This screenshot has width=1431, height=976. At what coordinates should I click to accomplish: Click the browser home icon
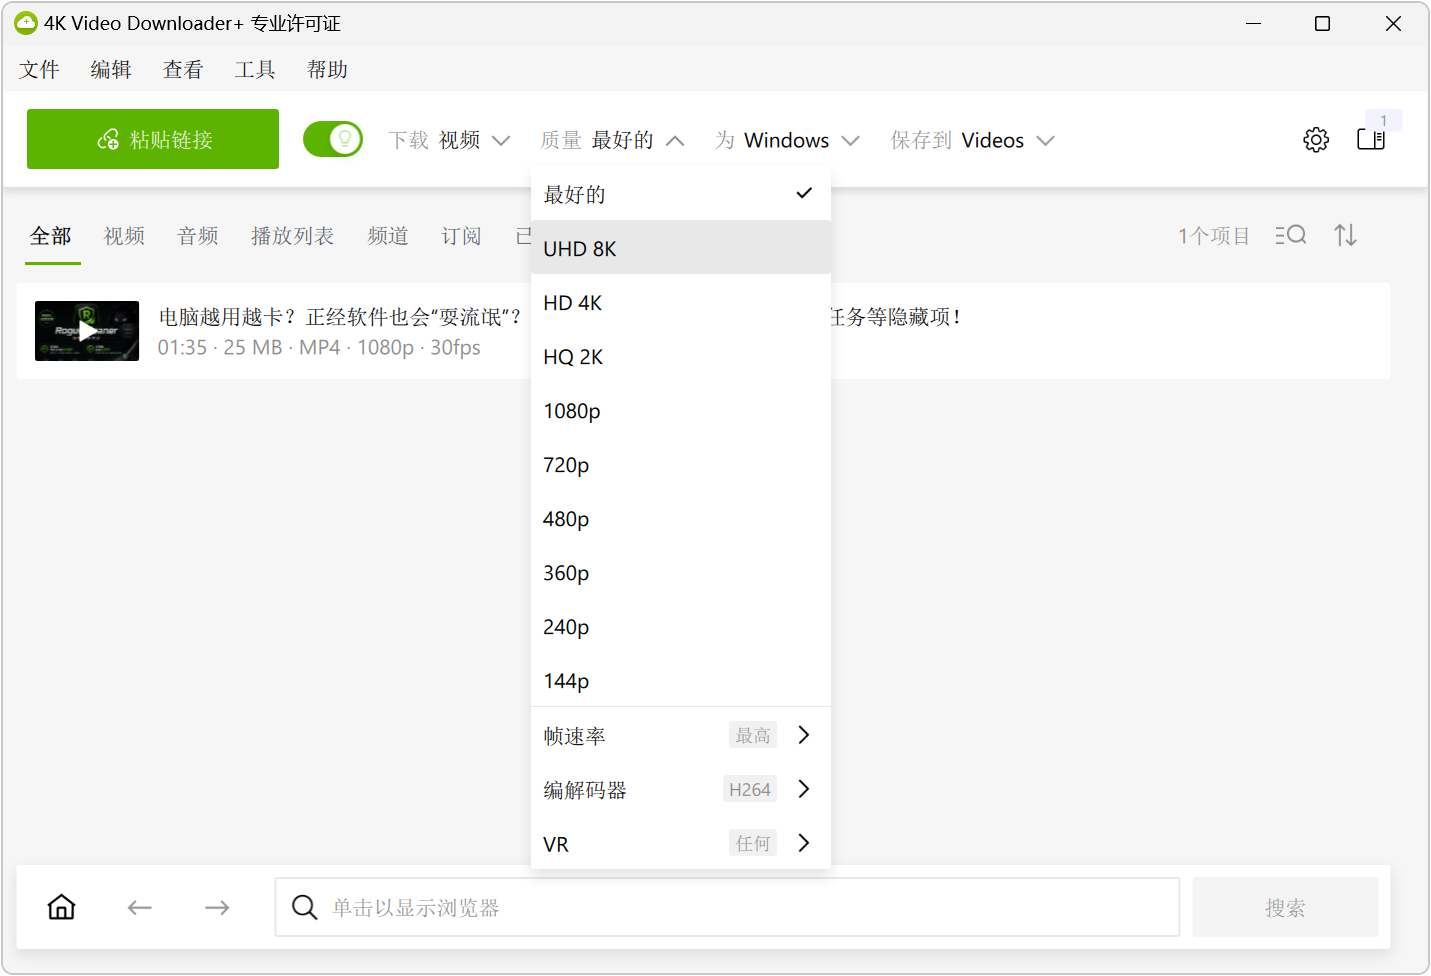62,907
